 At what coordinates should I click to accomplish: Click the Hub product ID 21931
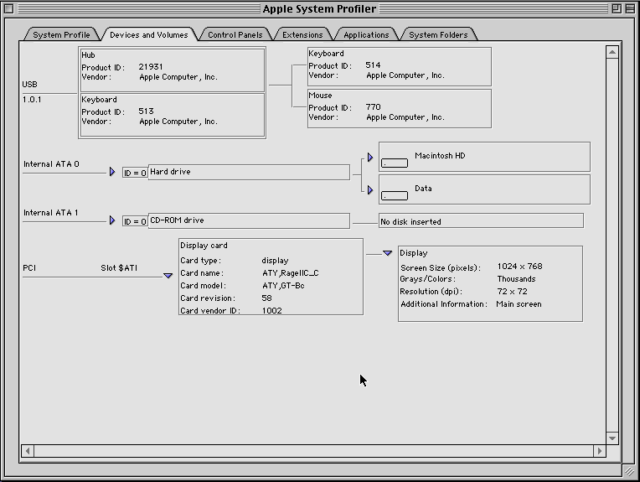pos(151,67)
